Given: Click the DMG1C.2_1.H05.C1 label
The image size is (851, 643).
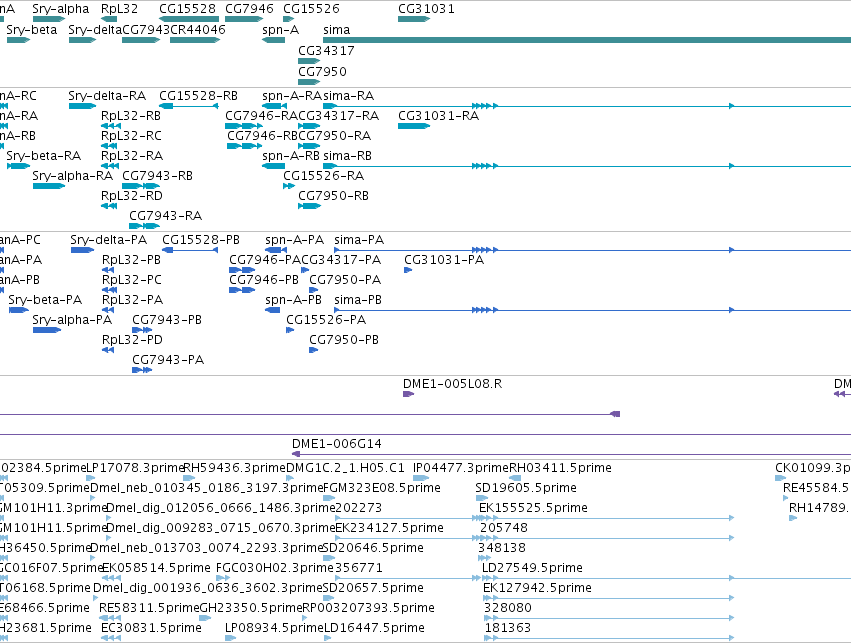Looking at the screenshot, I should (x=345, y=468).
